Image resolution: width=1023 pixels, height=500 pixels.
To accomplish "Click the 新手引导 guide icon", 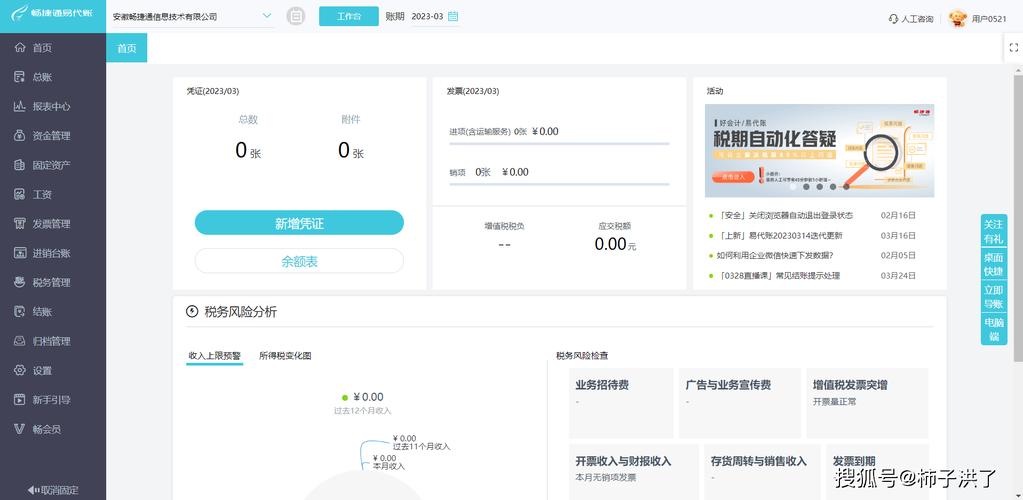I will (20, 400).
